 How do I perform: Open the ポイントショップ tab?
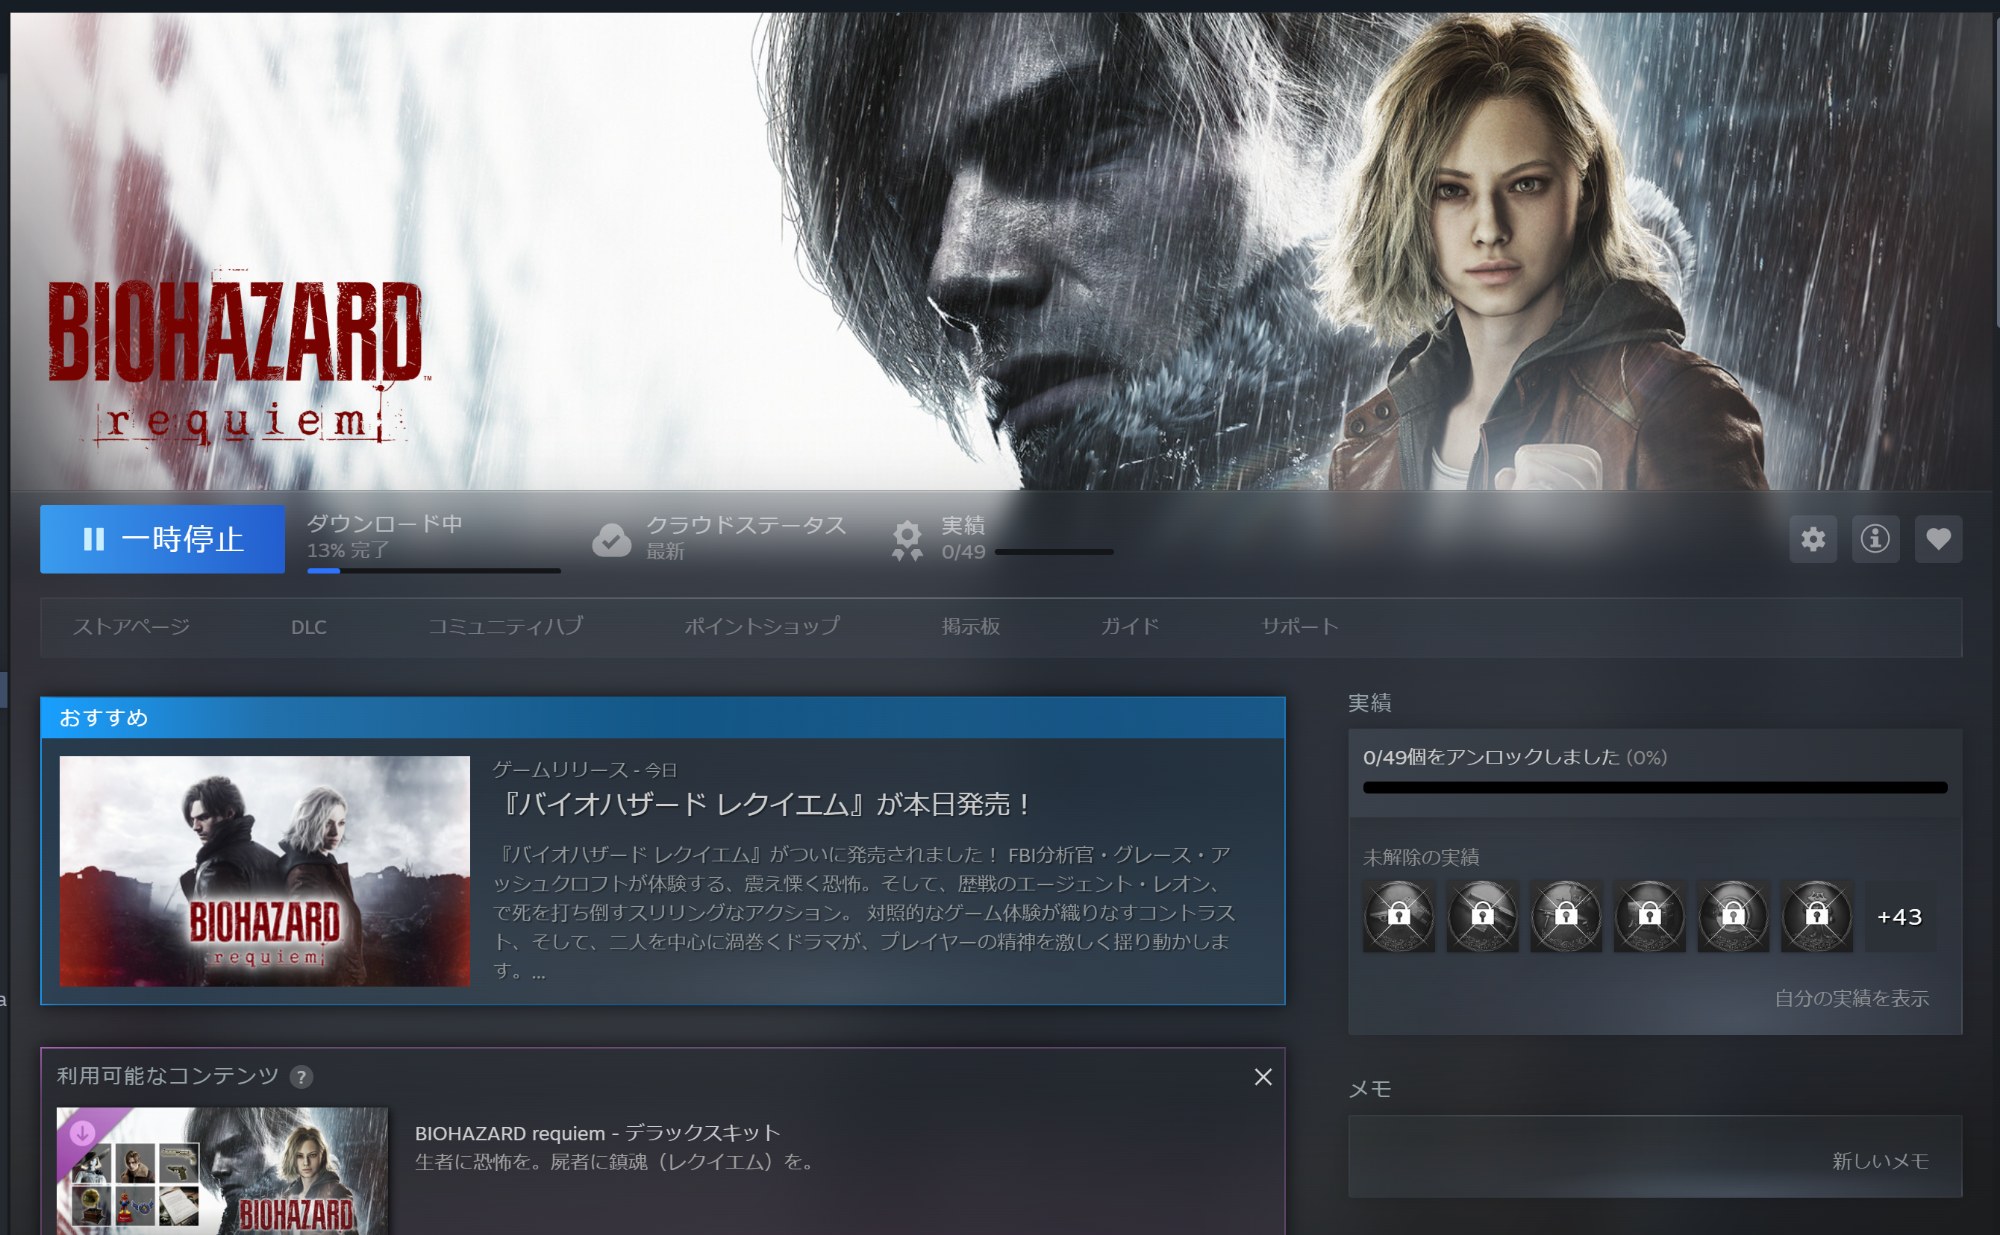click(762, 627)
